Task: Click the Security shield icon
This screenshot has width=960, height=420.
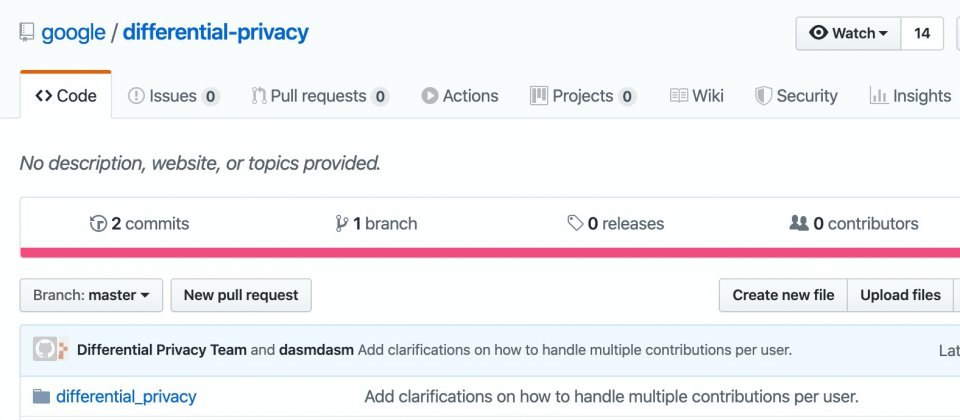Action: [763, 96]
